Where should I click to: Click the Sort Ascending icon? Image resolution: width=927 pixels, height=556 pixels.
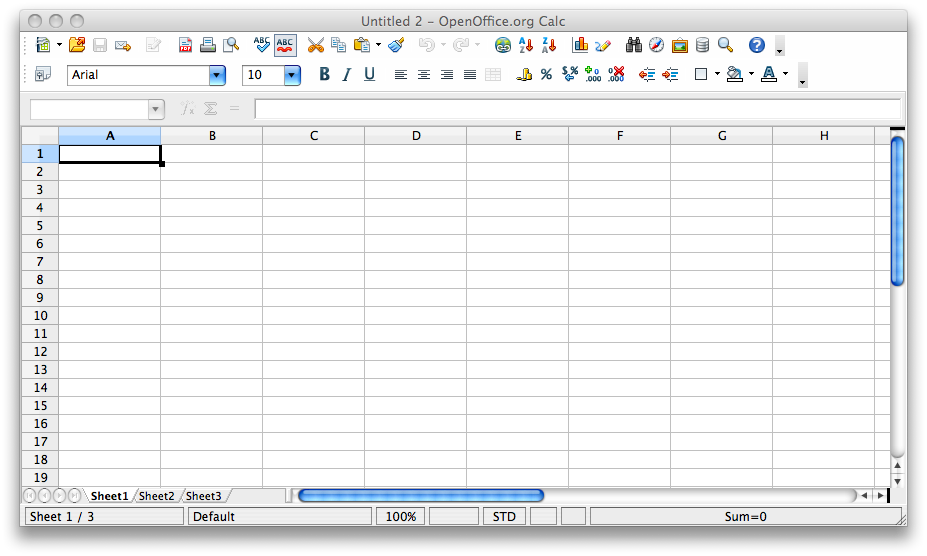coord(526,45)
